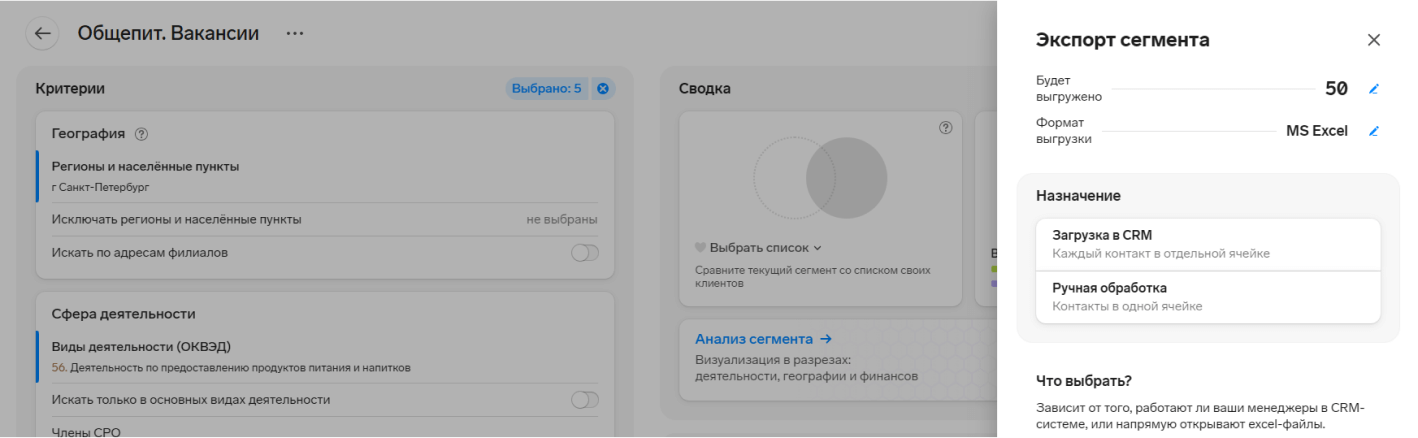
Task: Select the Загрузка в CRM option
Action: point(1208,244)
